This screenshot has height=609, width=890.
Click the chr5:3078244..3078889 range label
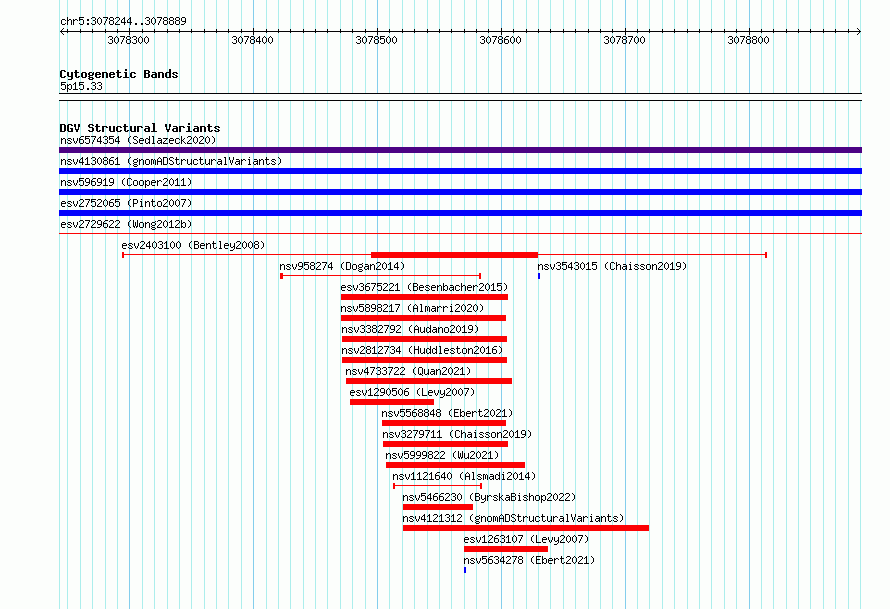[x=123, y=21]
